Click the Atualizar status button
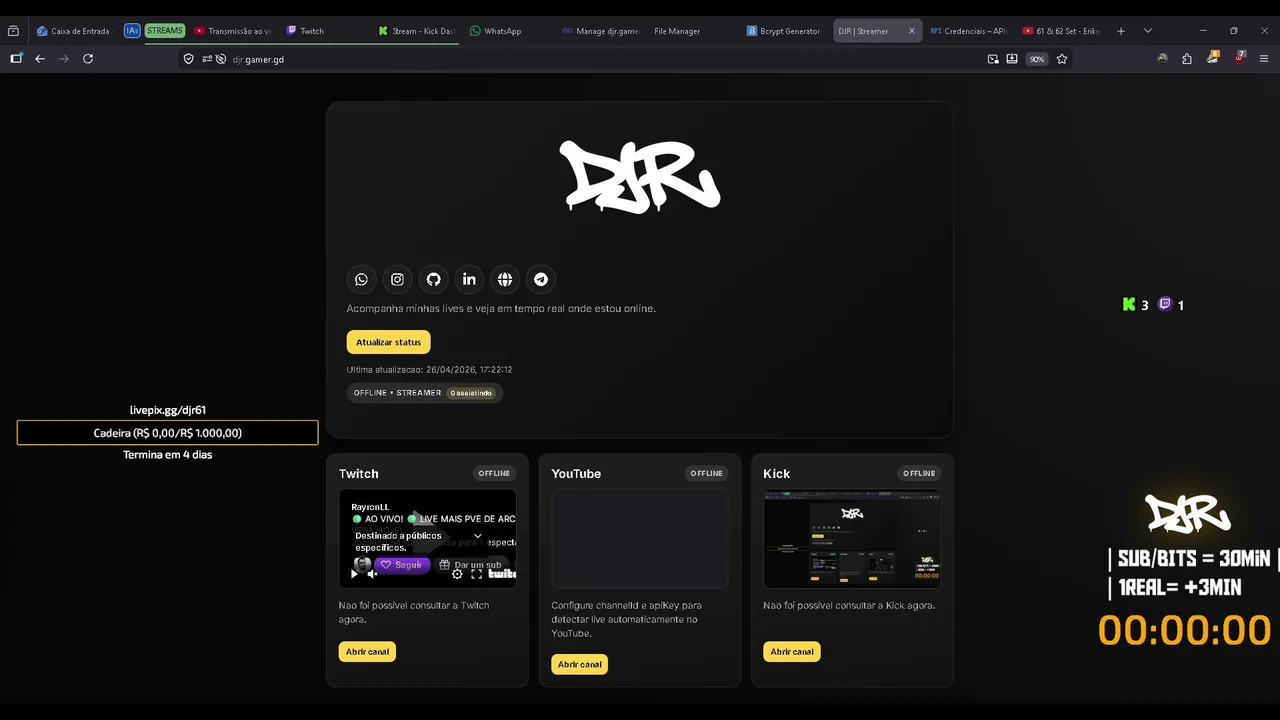Image resolution: width=1280 pixels, height=720 pixels. [388, 342]
